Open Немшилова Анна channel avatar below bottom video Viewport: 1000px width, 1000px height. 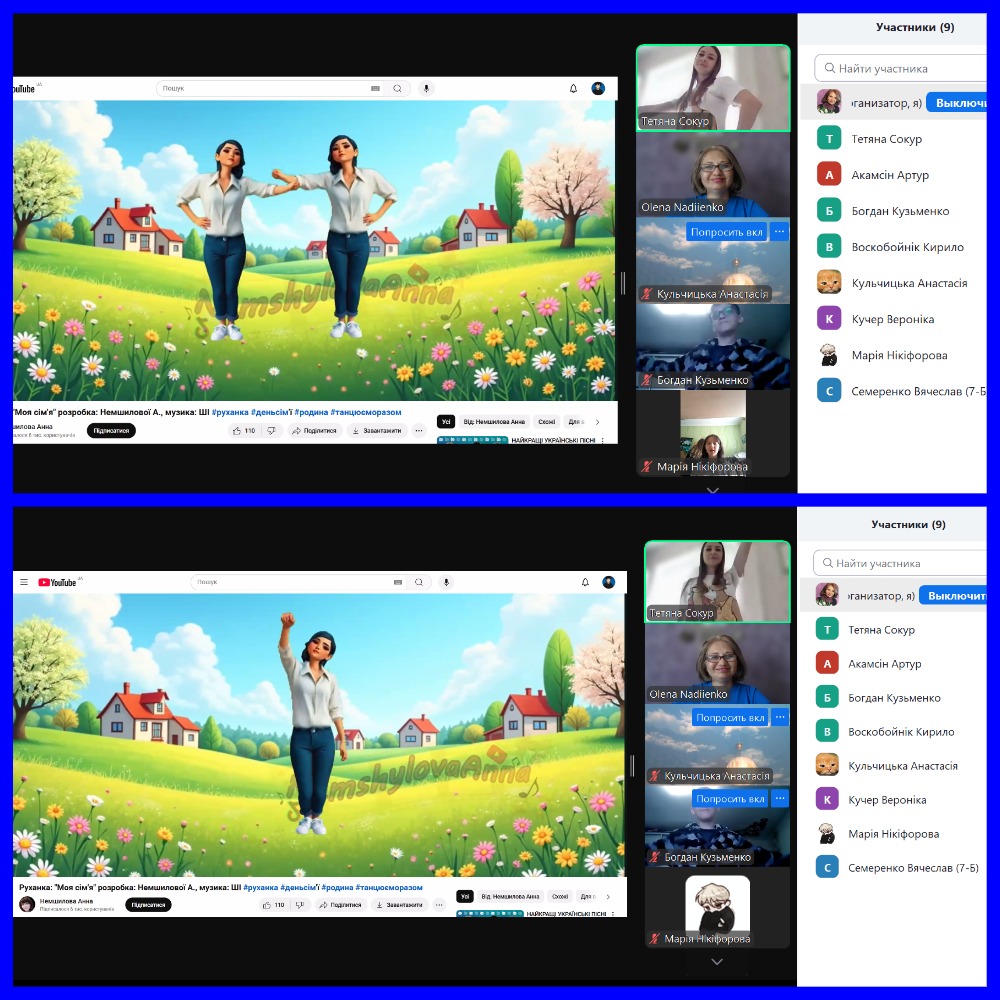[27, 904]
